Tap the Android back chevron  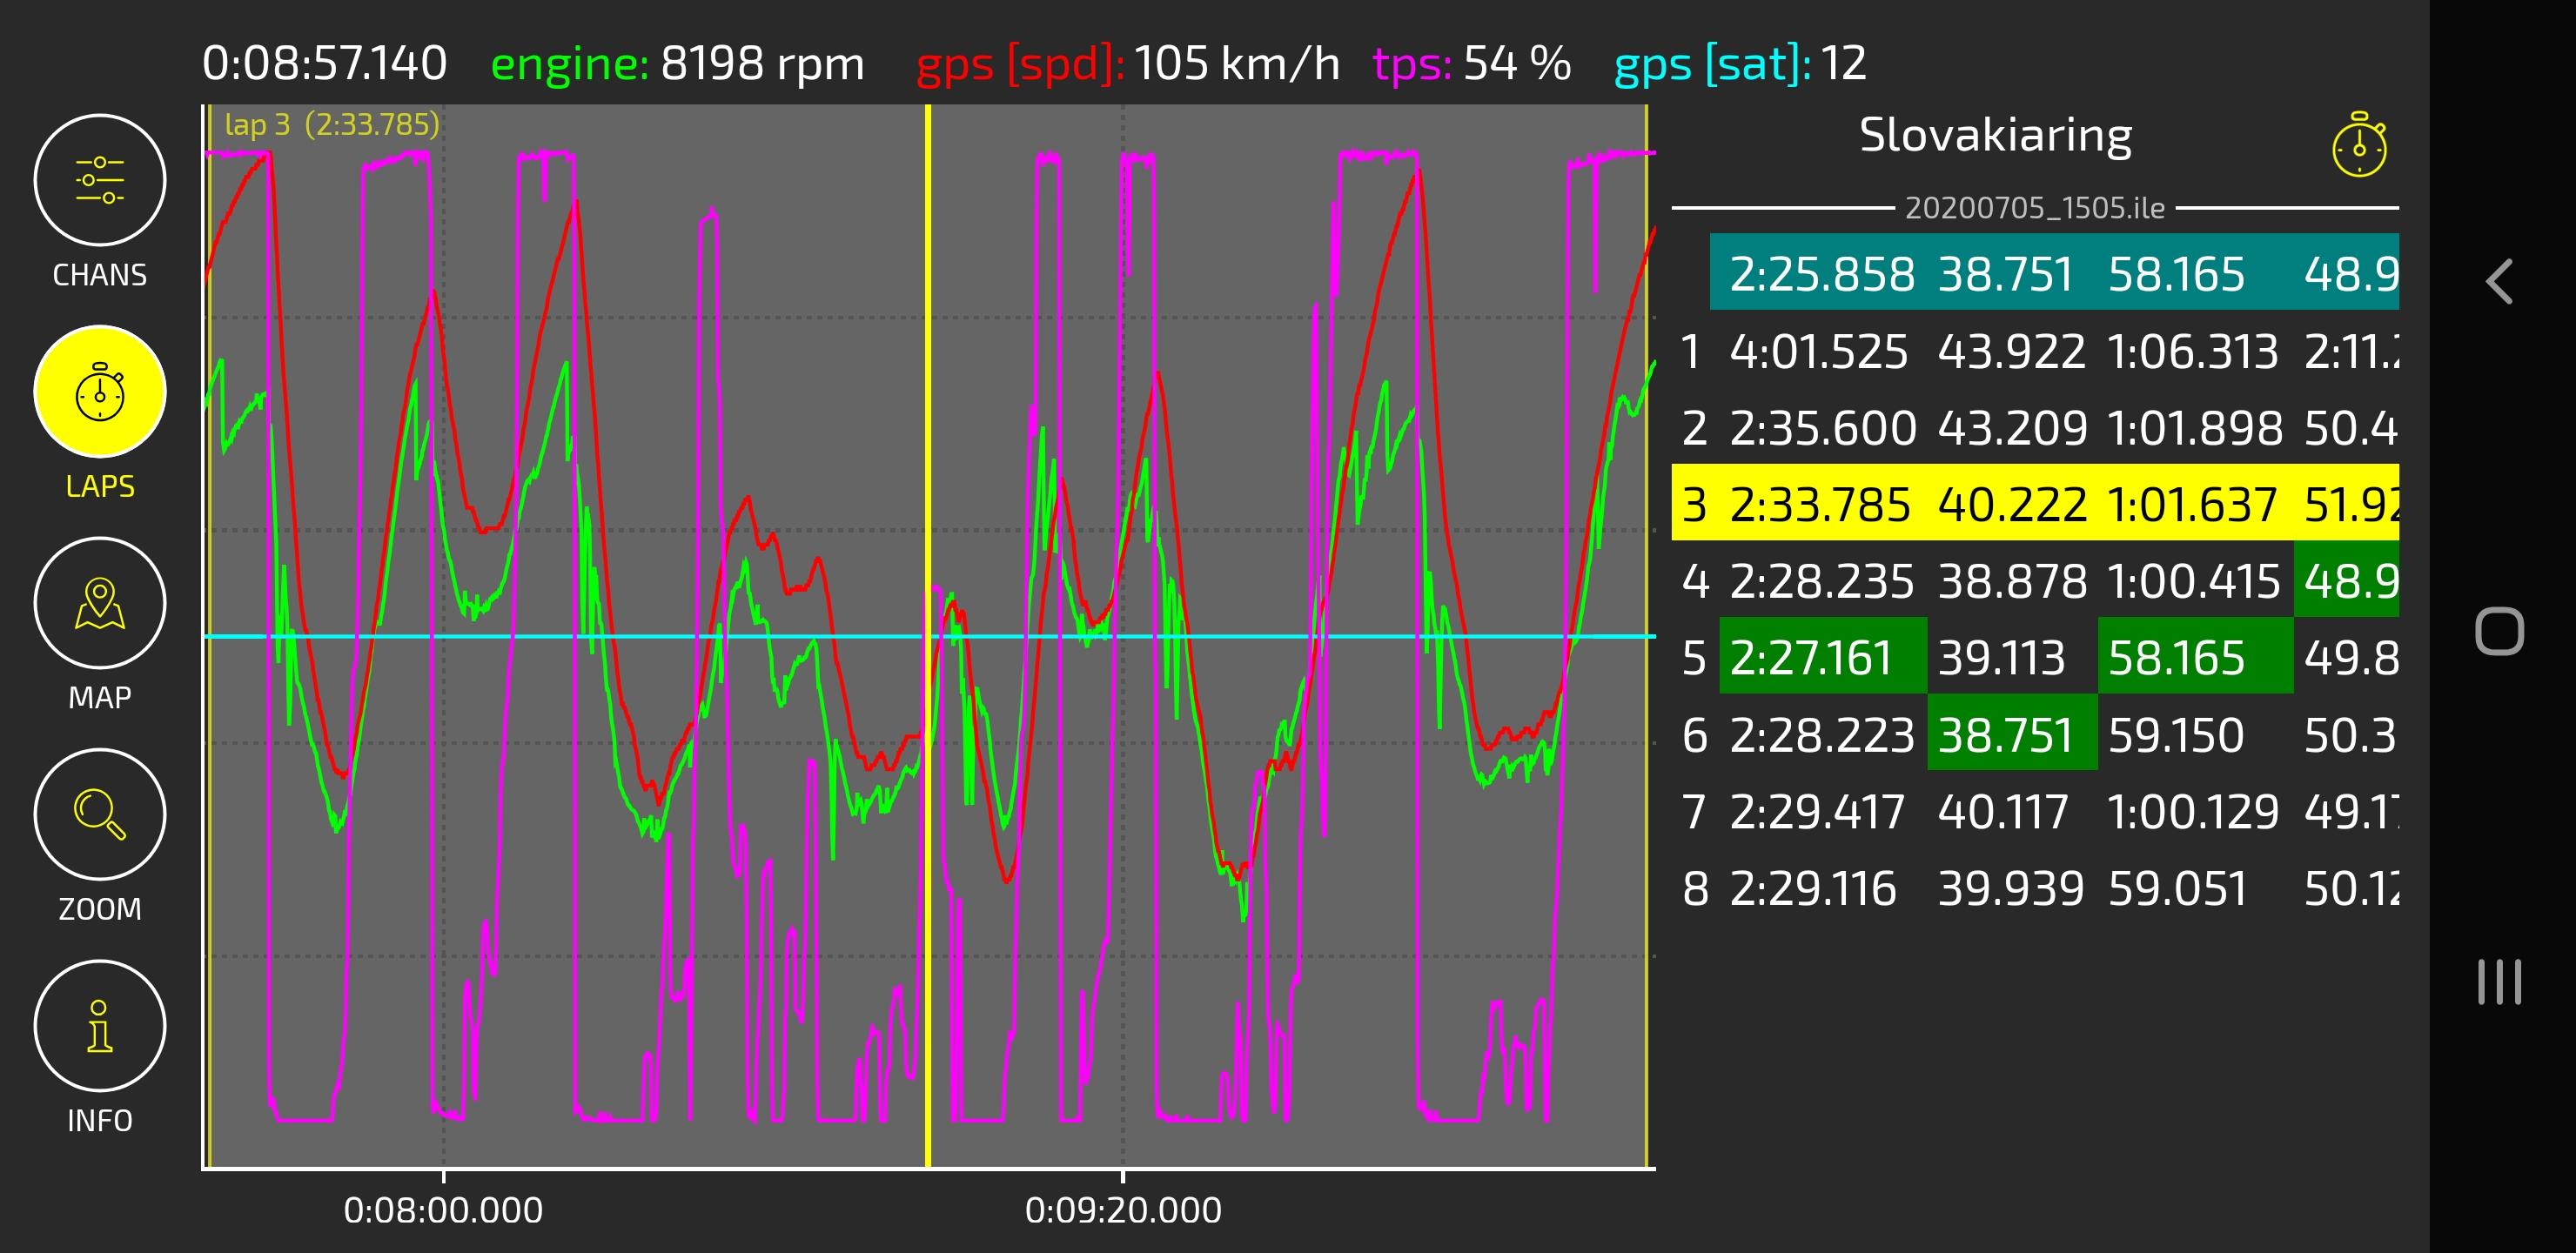pos(2499,281)
